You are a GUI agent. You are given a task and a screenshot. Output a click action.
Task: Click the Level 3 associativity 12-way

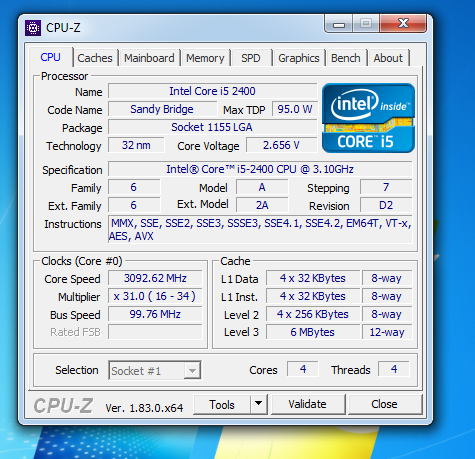(x=387, y=332)
